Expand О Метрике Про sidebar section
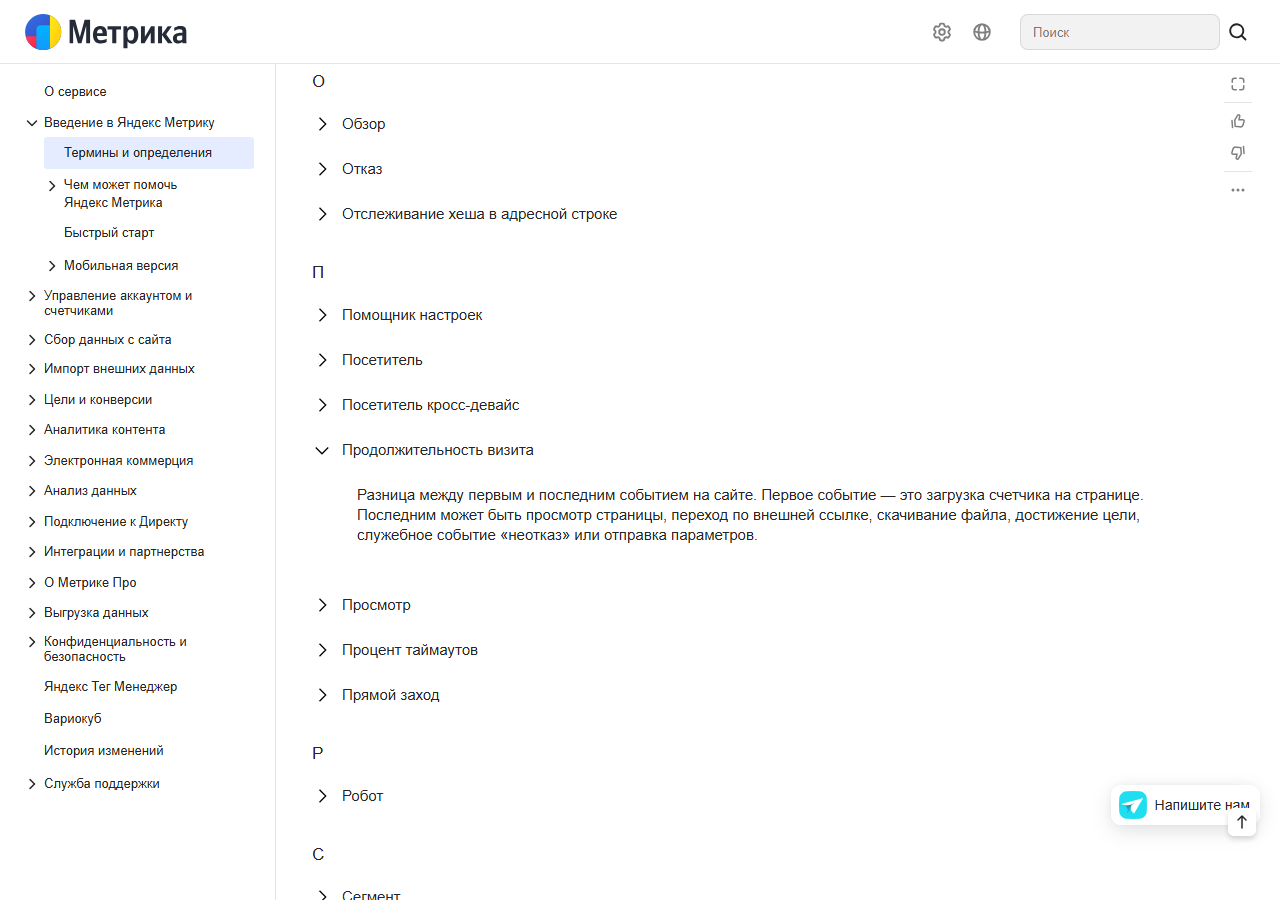This screenshot has height=900, width=1280. pos(32,583)
